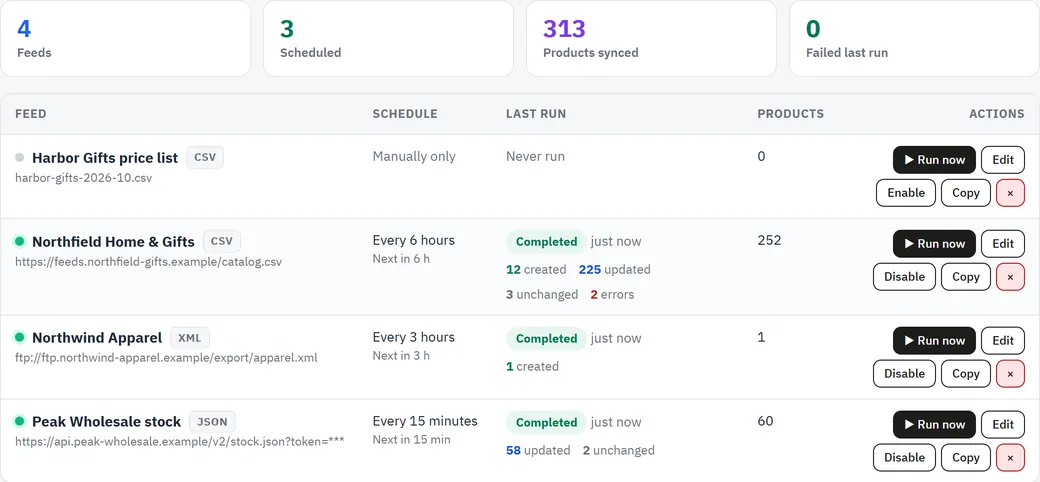Image resolution: width=1040 pixels, height=482 pixels.
Task: Click the JSON badge beside Peak Wholesale stock
Action: pos(212,422)
